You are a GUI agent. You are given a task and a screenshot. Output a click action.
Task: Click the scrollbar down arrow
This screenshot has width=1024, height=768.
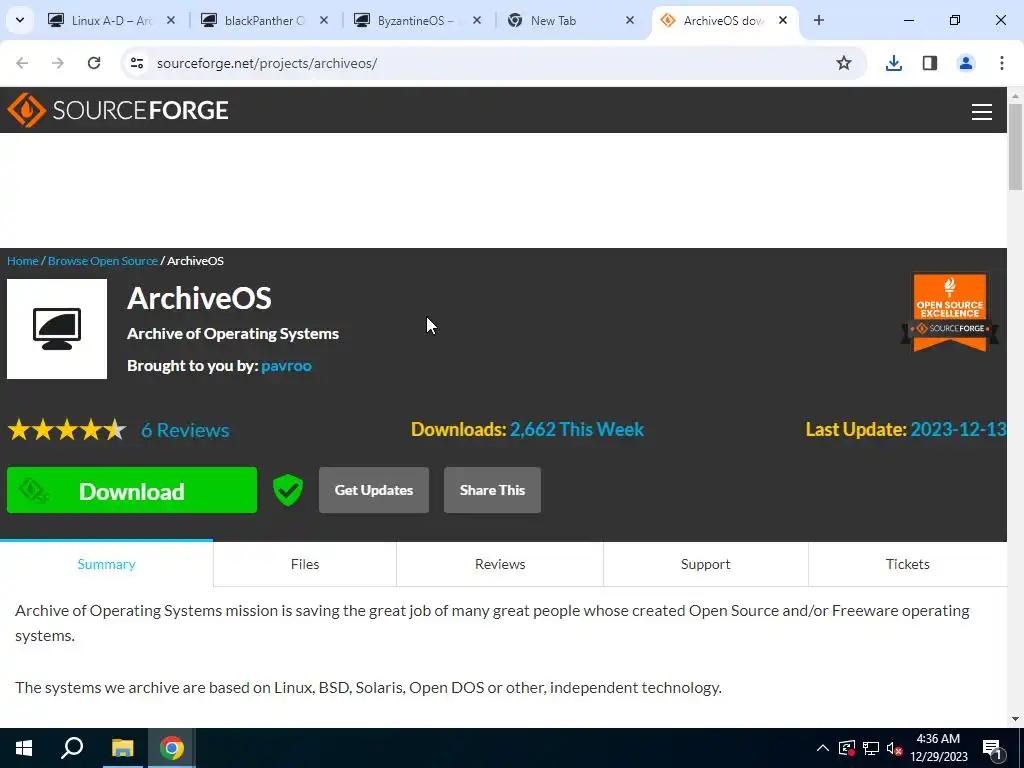pos(1015,719)
